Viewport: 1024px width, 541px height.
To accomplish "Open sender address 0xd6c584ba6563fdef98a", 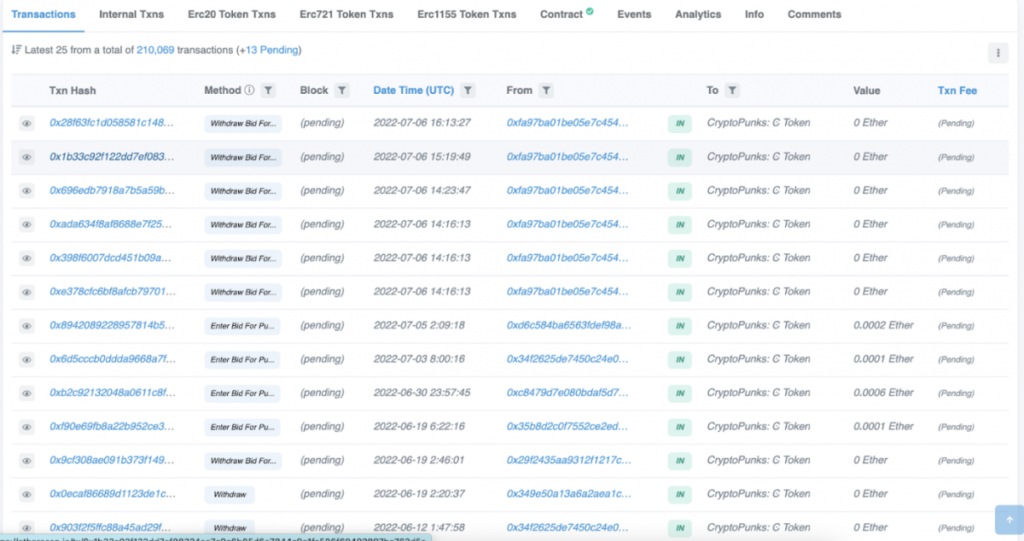I will pos(569,325).
